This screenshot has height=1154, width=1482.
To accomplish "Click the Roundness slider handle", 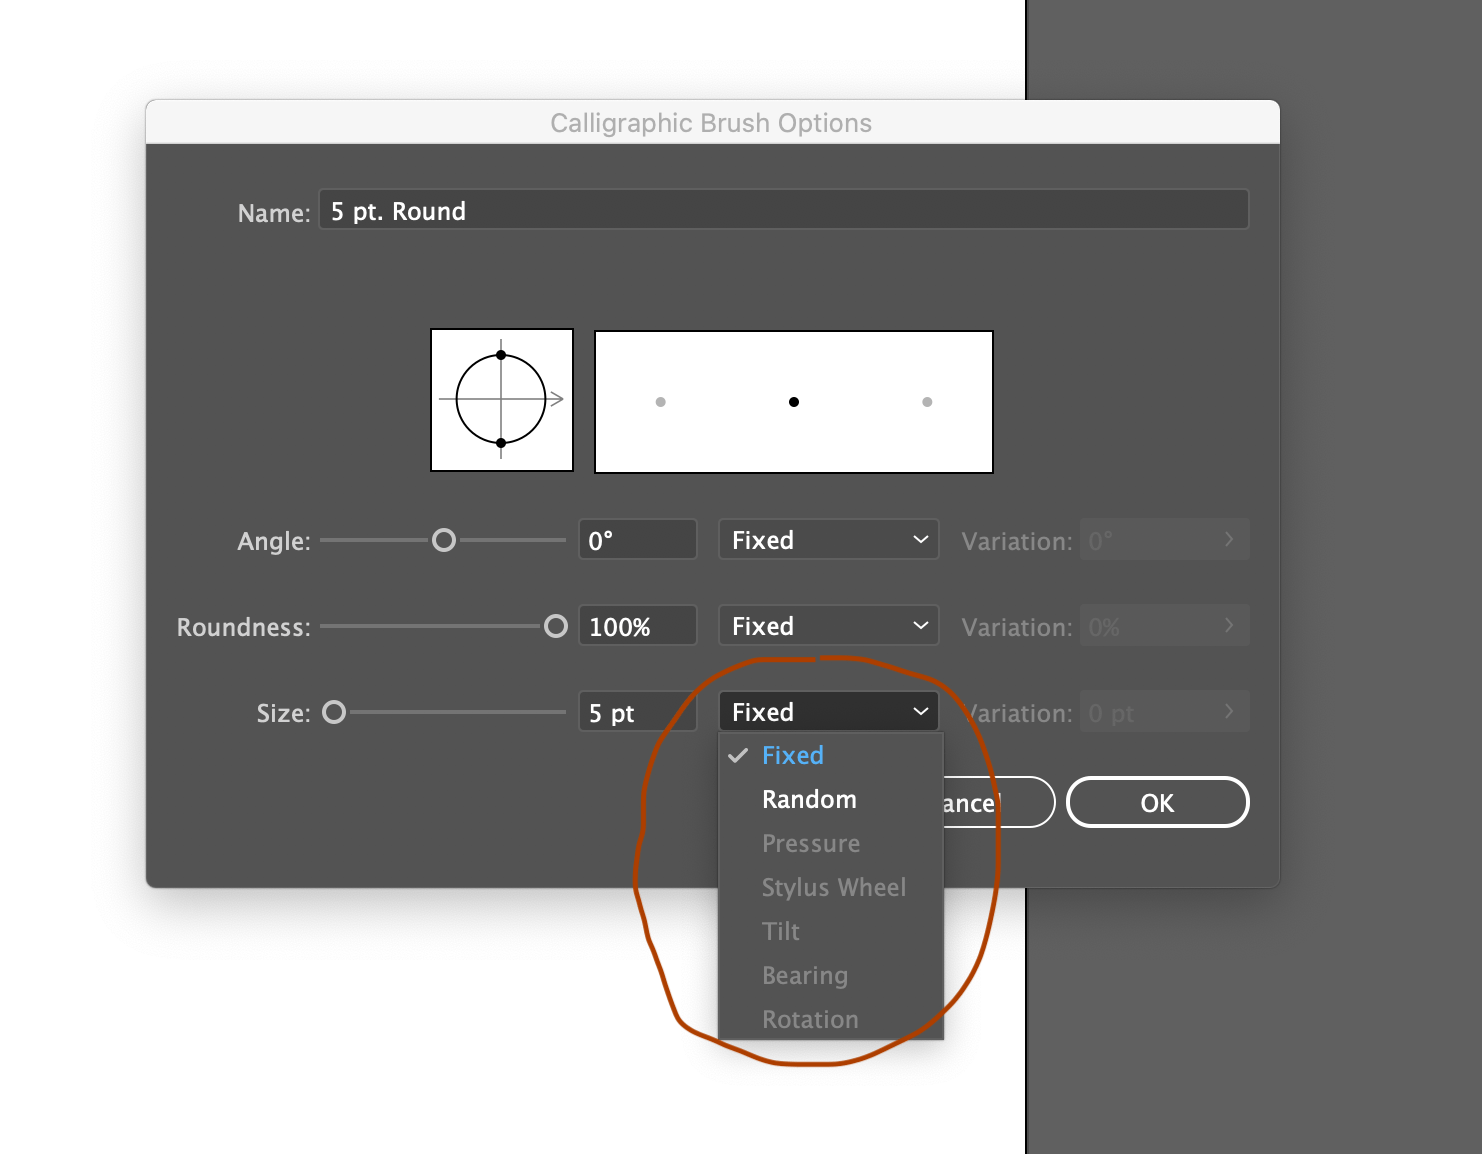I will tap(557, 626).
